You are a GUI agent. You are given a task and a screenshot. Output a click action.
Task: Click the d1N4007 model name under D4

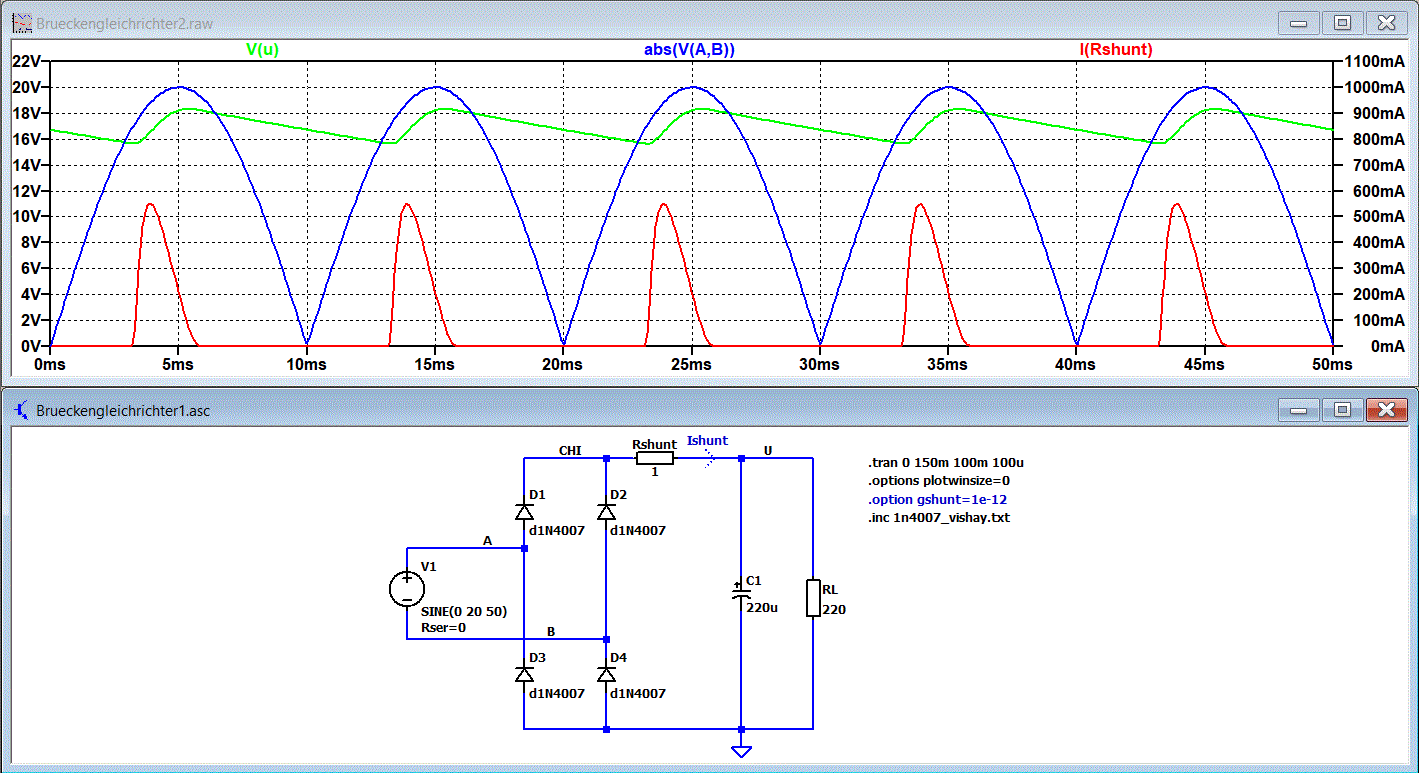point(638,693)
